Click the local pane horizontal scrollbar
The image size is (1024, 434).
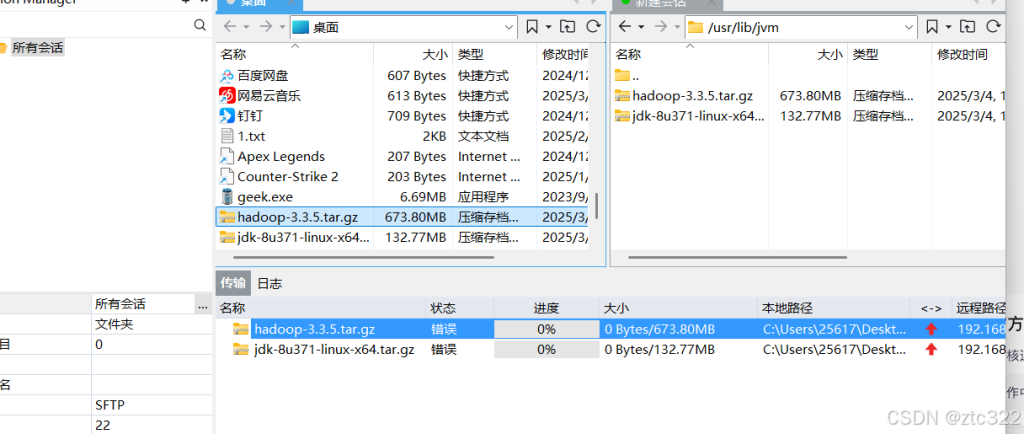coord(363,257)
